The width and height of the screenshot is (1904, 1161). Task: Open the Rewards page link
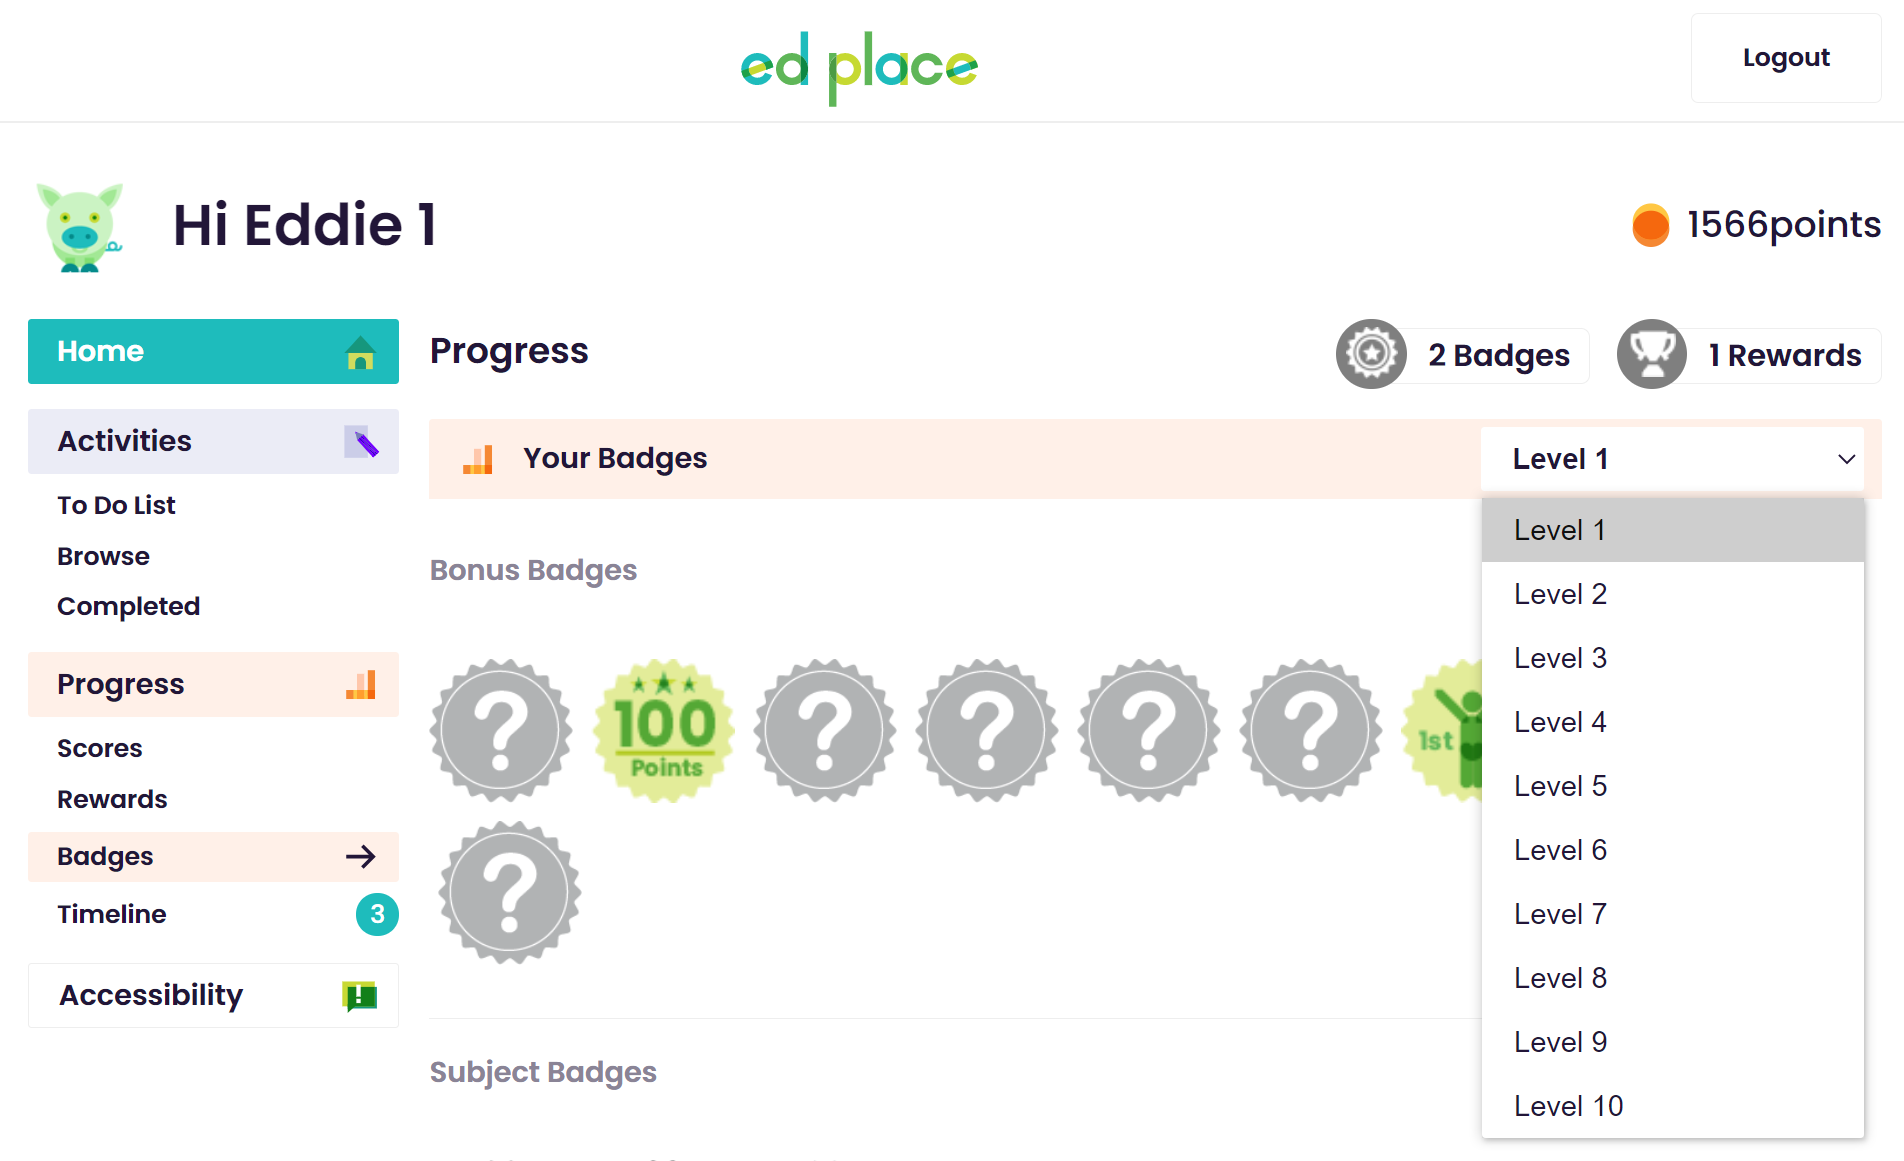[x=111, y=799]
